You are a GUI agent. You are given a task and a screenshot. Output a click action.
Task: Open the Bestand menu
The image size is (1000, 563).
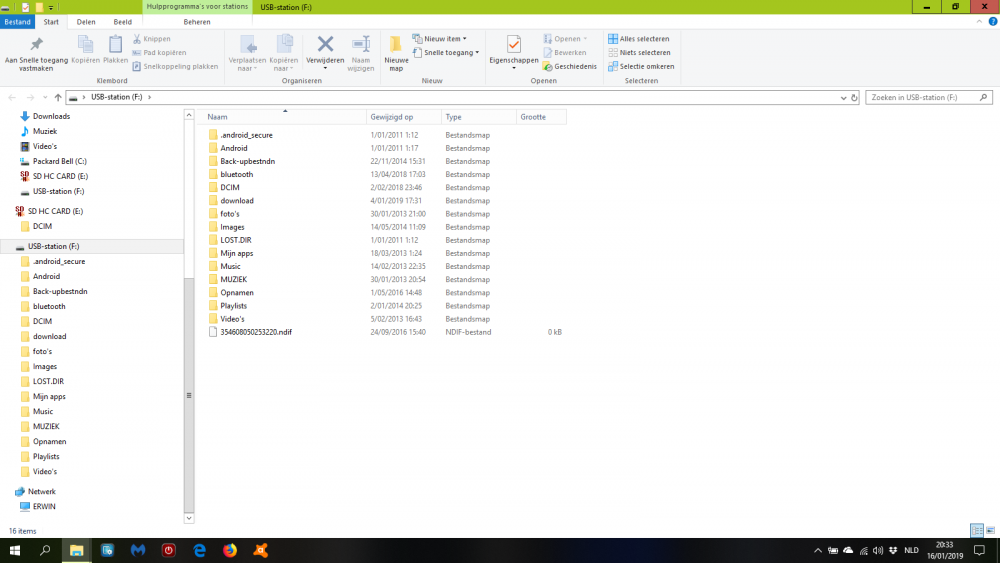[17, 21]
